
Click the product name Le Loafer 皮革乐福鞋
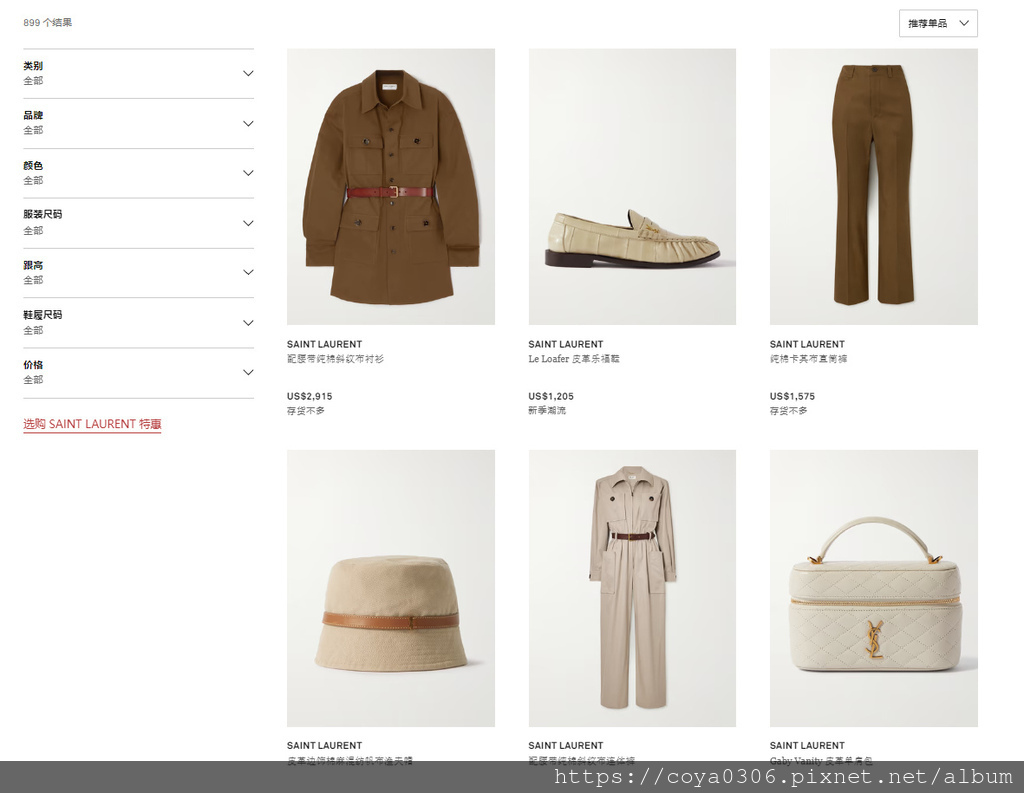pyautogui.click(x=574, y=359)
